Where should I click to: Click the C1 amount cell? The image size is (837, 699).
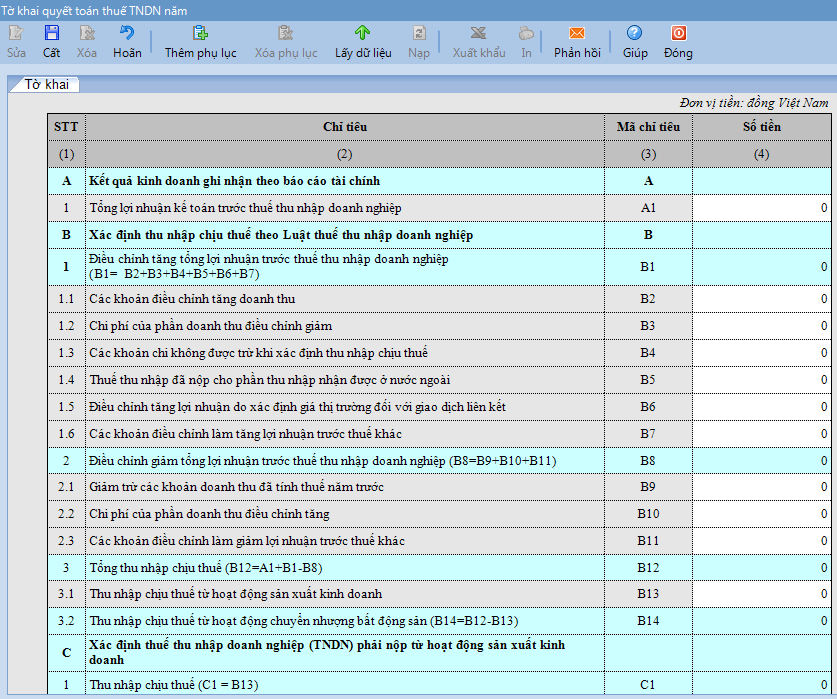click(762, 684)
